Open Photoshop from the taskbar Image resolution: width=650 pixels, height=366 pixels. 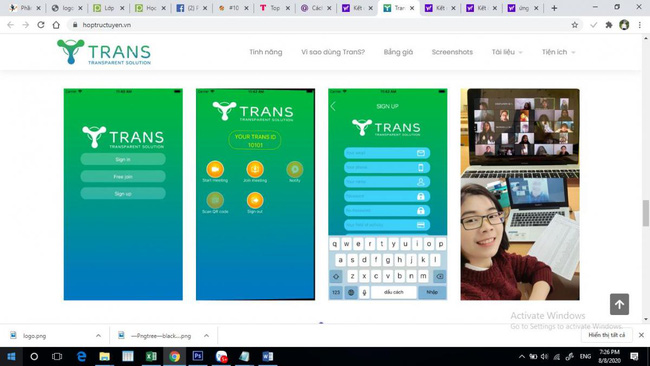click(x=198, y=356)
